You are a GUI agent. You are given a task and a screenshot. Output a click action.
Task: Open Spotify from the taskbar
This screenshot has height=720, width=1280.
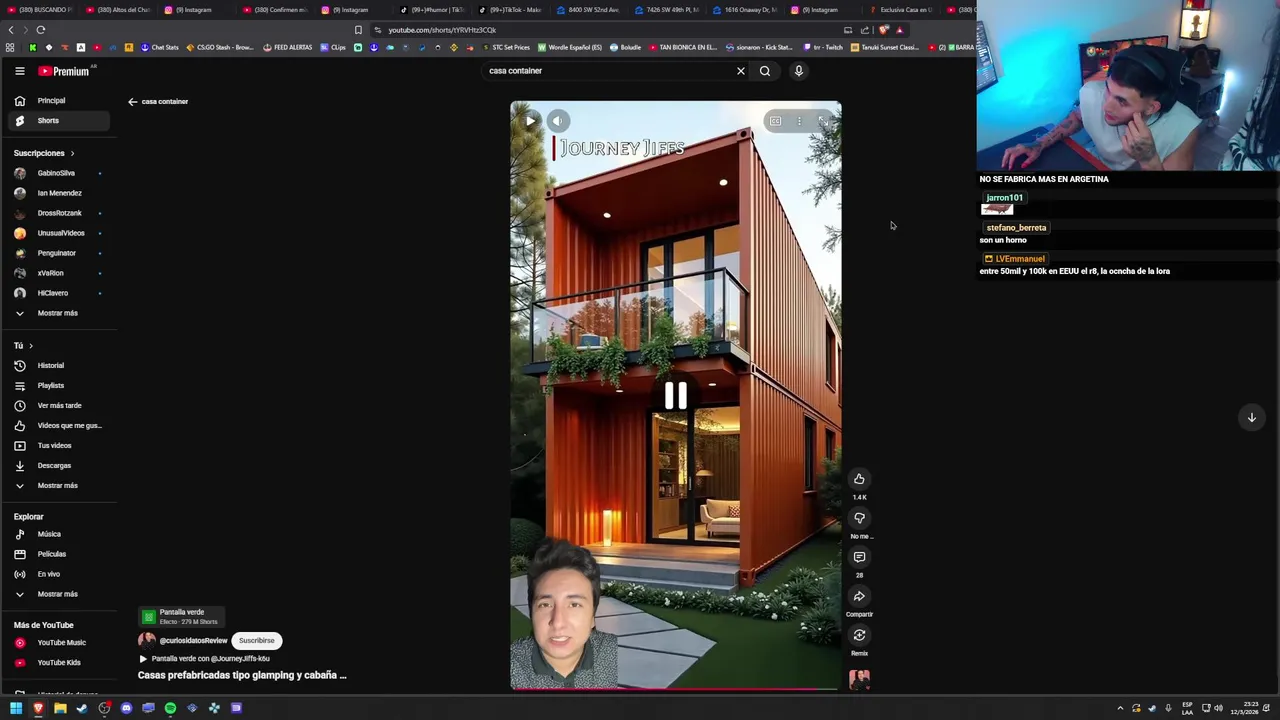(170, 708)
